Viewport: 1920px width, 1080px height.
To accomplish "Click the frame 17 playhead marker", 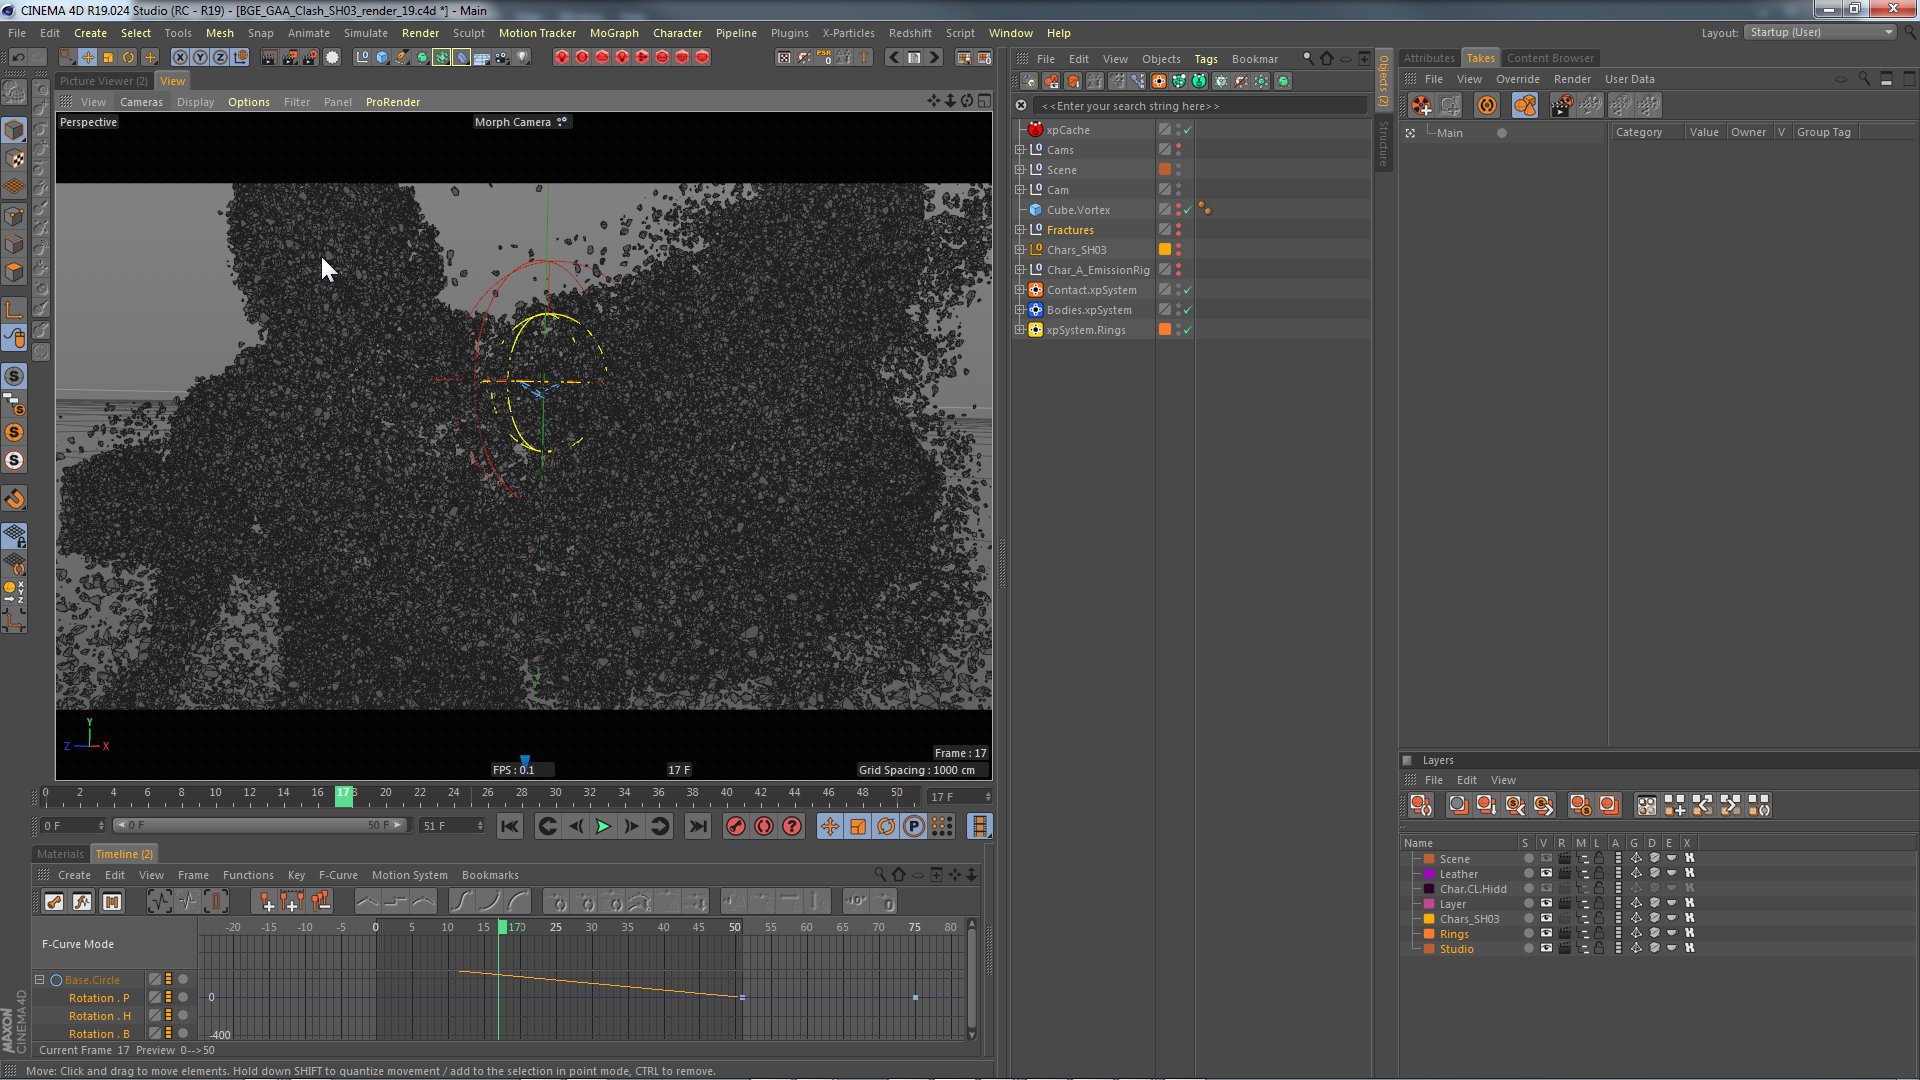I will pos(343,795).
